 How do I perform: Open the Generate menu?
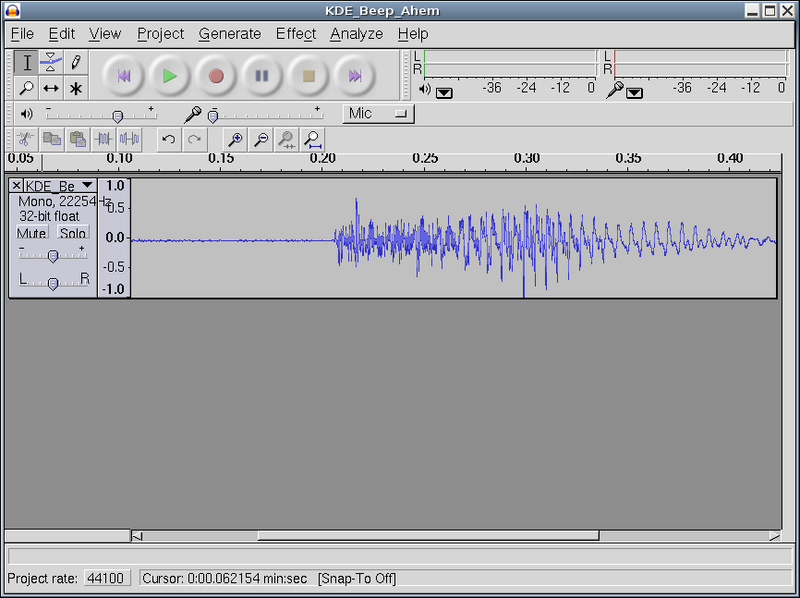229,33
